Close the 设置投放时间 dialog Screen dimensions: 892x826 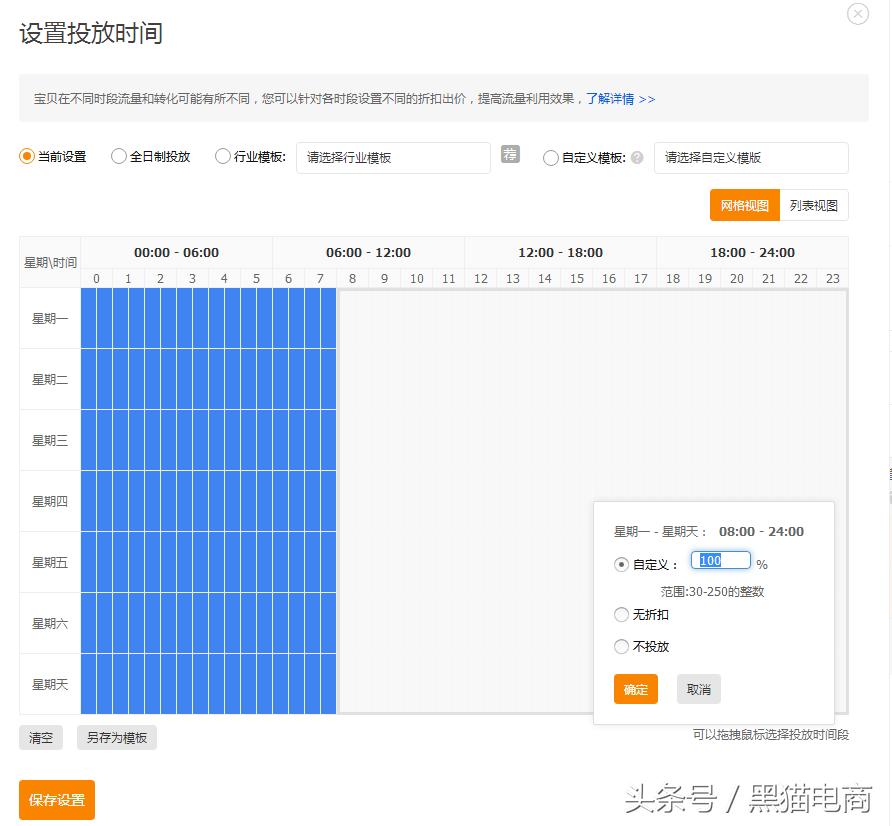pos(858,14)
